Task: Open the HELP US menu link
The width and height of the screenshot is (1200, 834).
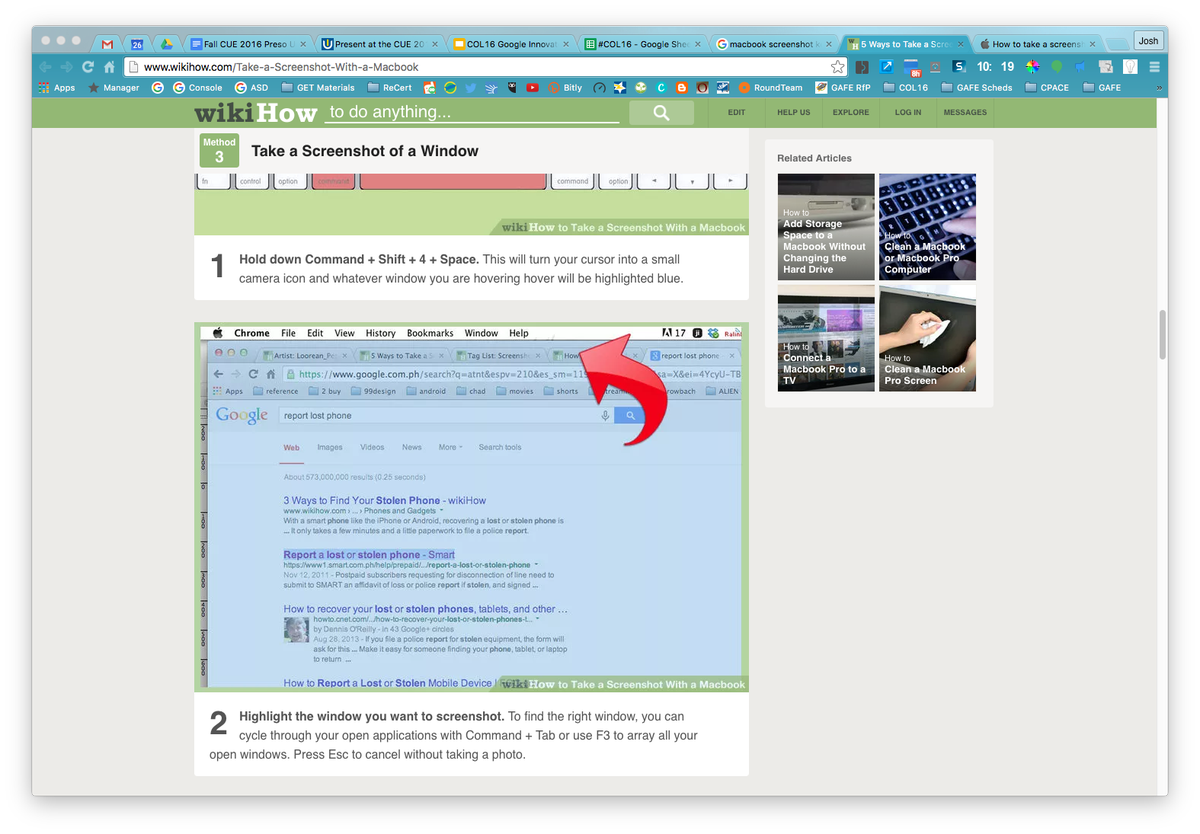Action: (794, 113)
